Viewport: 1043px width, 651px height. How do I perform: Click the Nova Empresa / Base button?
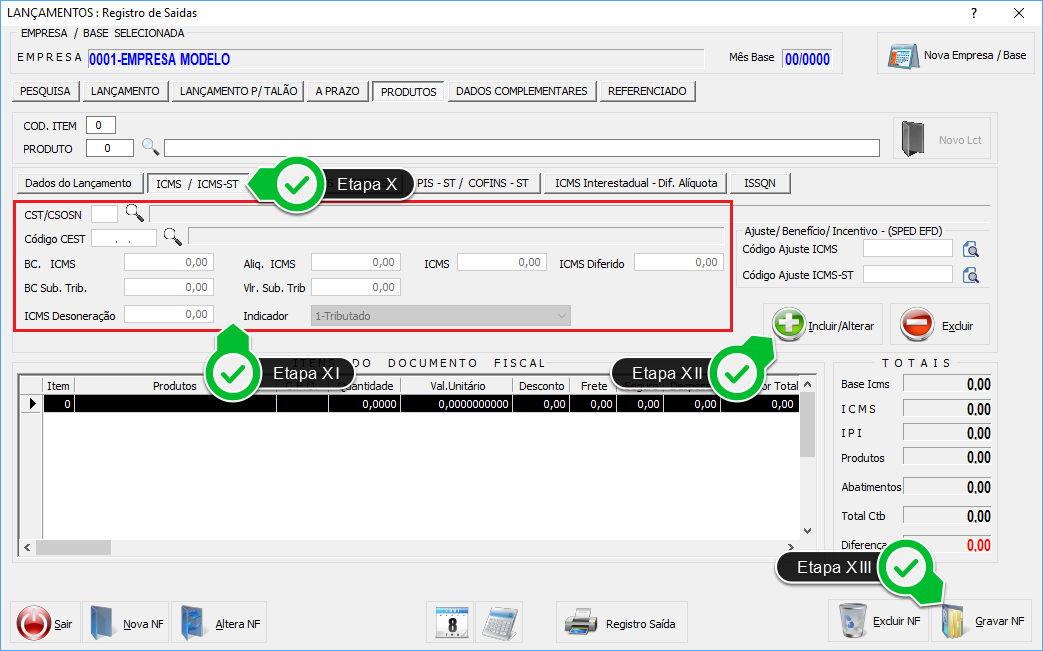coord(958,55)
